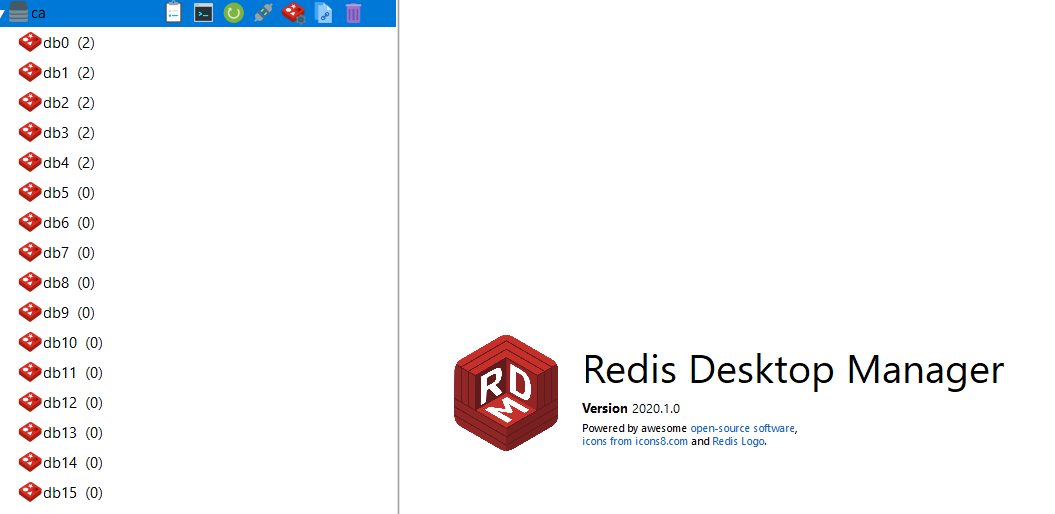Open connection settings Redis gear icon
The image size is (1055, 514).
[x=293, y=13]
